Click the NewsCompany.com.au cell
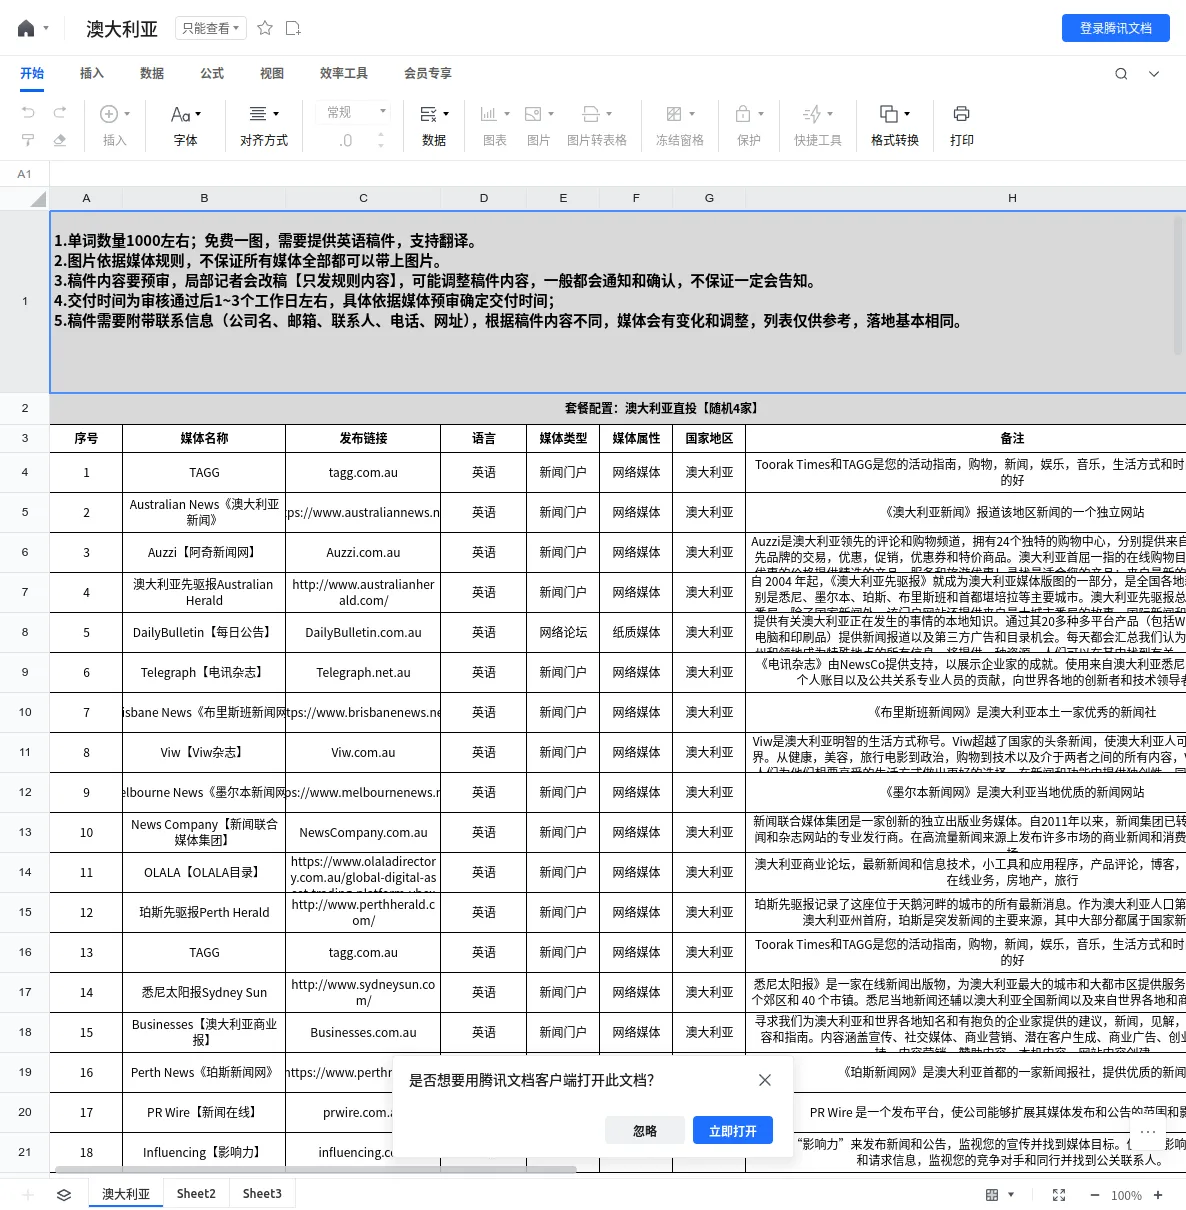1186x1210 pixels. (x=363, y=832)
